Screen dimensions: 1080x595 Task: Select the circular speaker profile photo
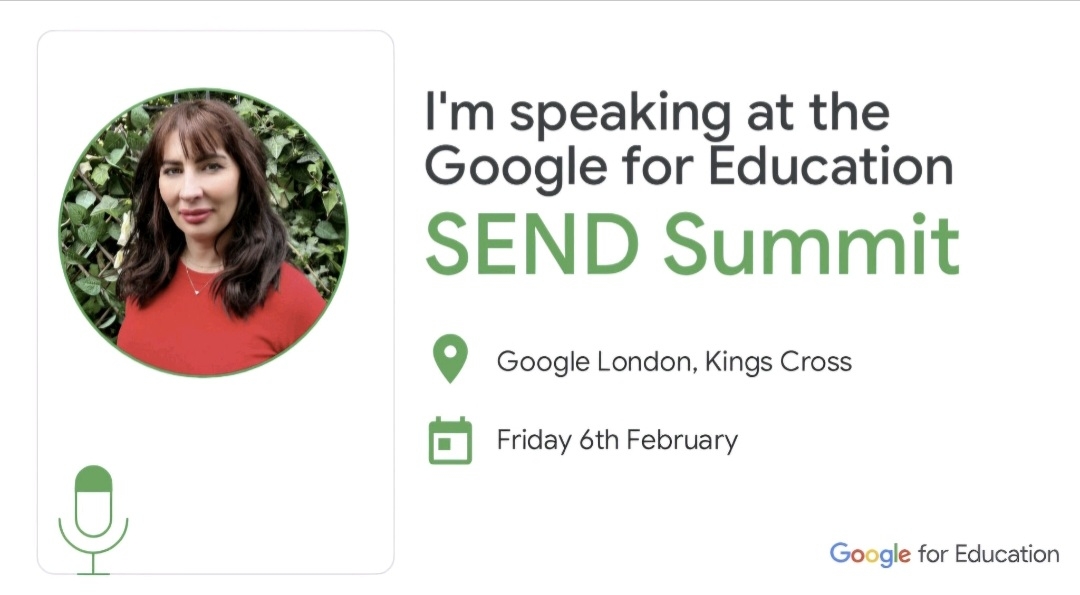click(203, 232)
